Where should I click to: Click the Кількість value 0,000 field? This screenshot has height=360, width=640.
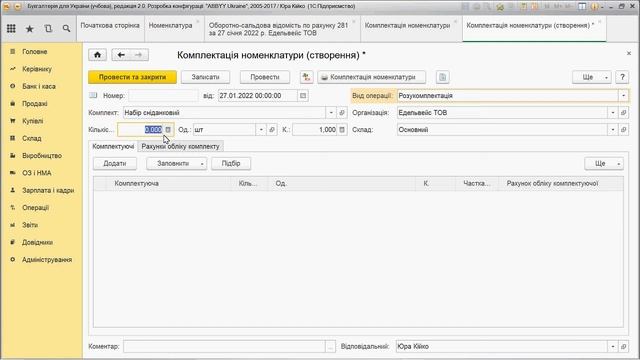[141, 130]
